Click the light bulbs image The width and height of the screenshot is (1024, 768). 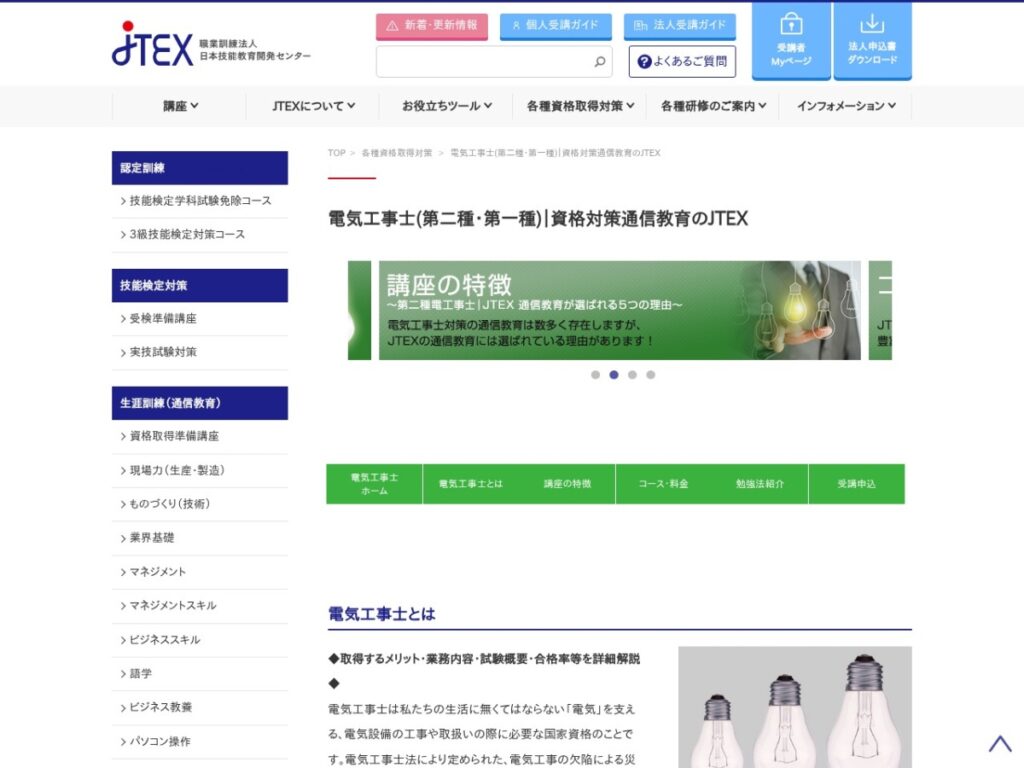pos(795,707)
